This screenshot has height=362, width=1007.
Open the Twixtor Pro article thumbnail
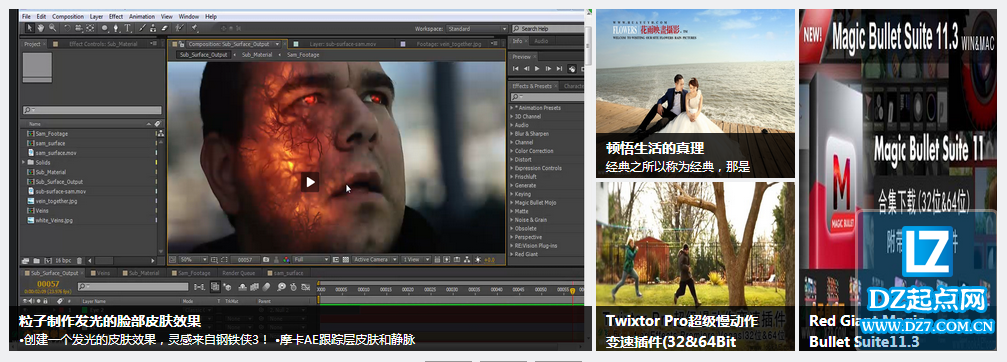tap(695, 266)
